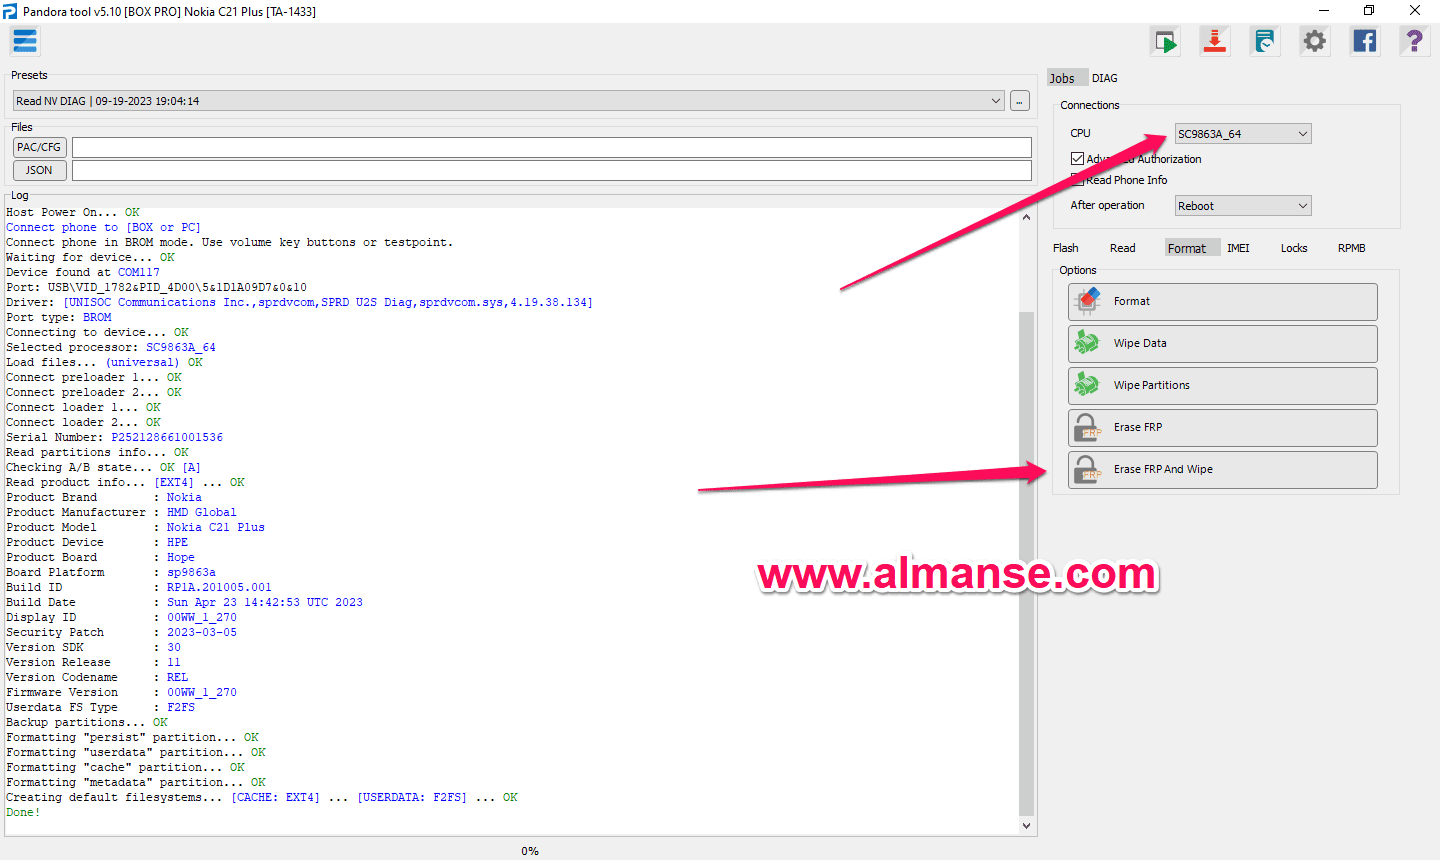
Task: Click the CACHE: EXT4 log text
Action: click(276, 797)
